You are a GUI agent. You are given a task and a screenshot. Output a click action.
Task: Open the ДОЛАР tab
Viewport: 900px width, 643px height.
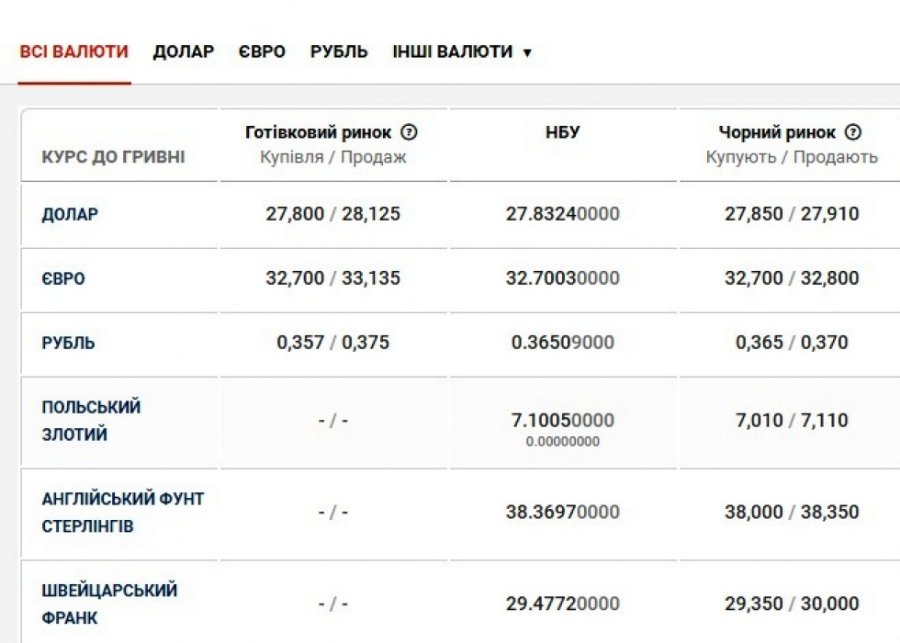pos(183,51)
